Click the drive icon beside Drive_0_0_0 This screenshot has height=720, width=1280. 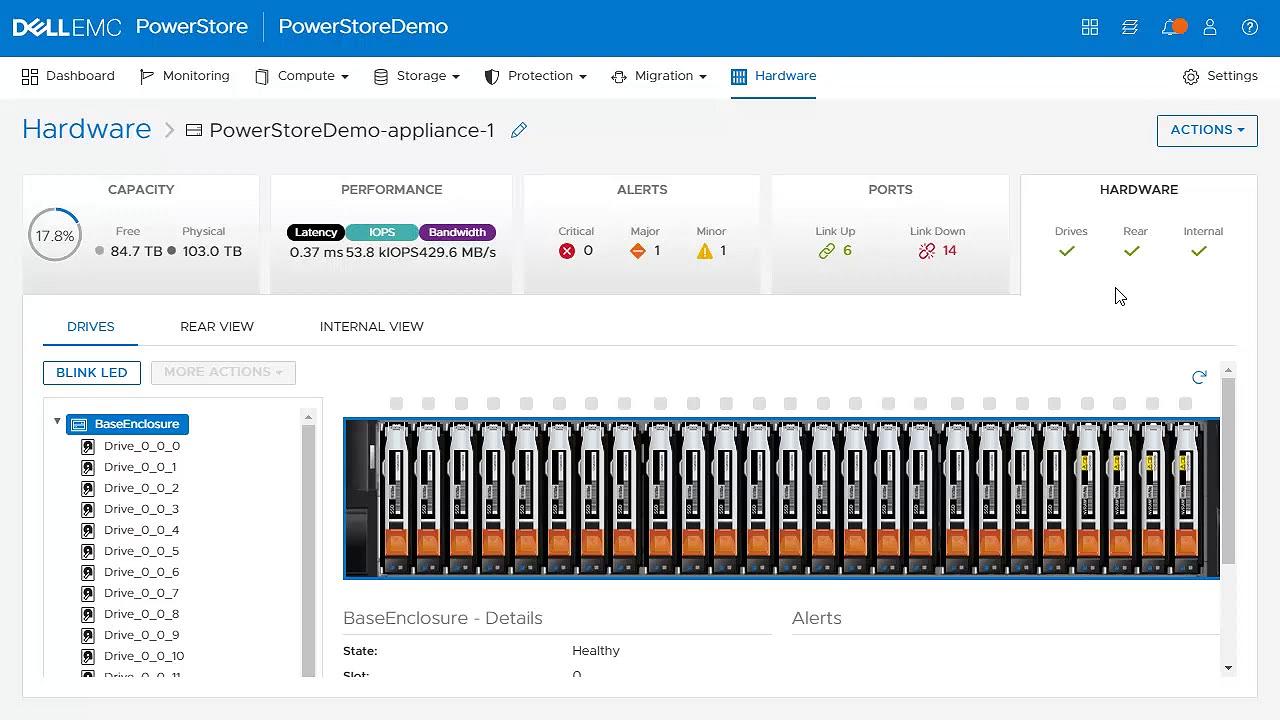[x=88, y=446]
